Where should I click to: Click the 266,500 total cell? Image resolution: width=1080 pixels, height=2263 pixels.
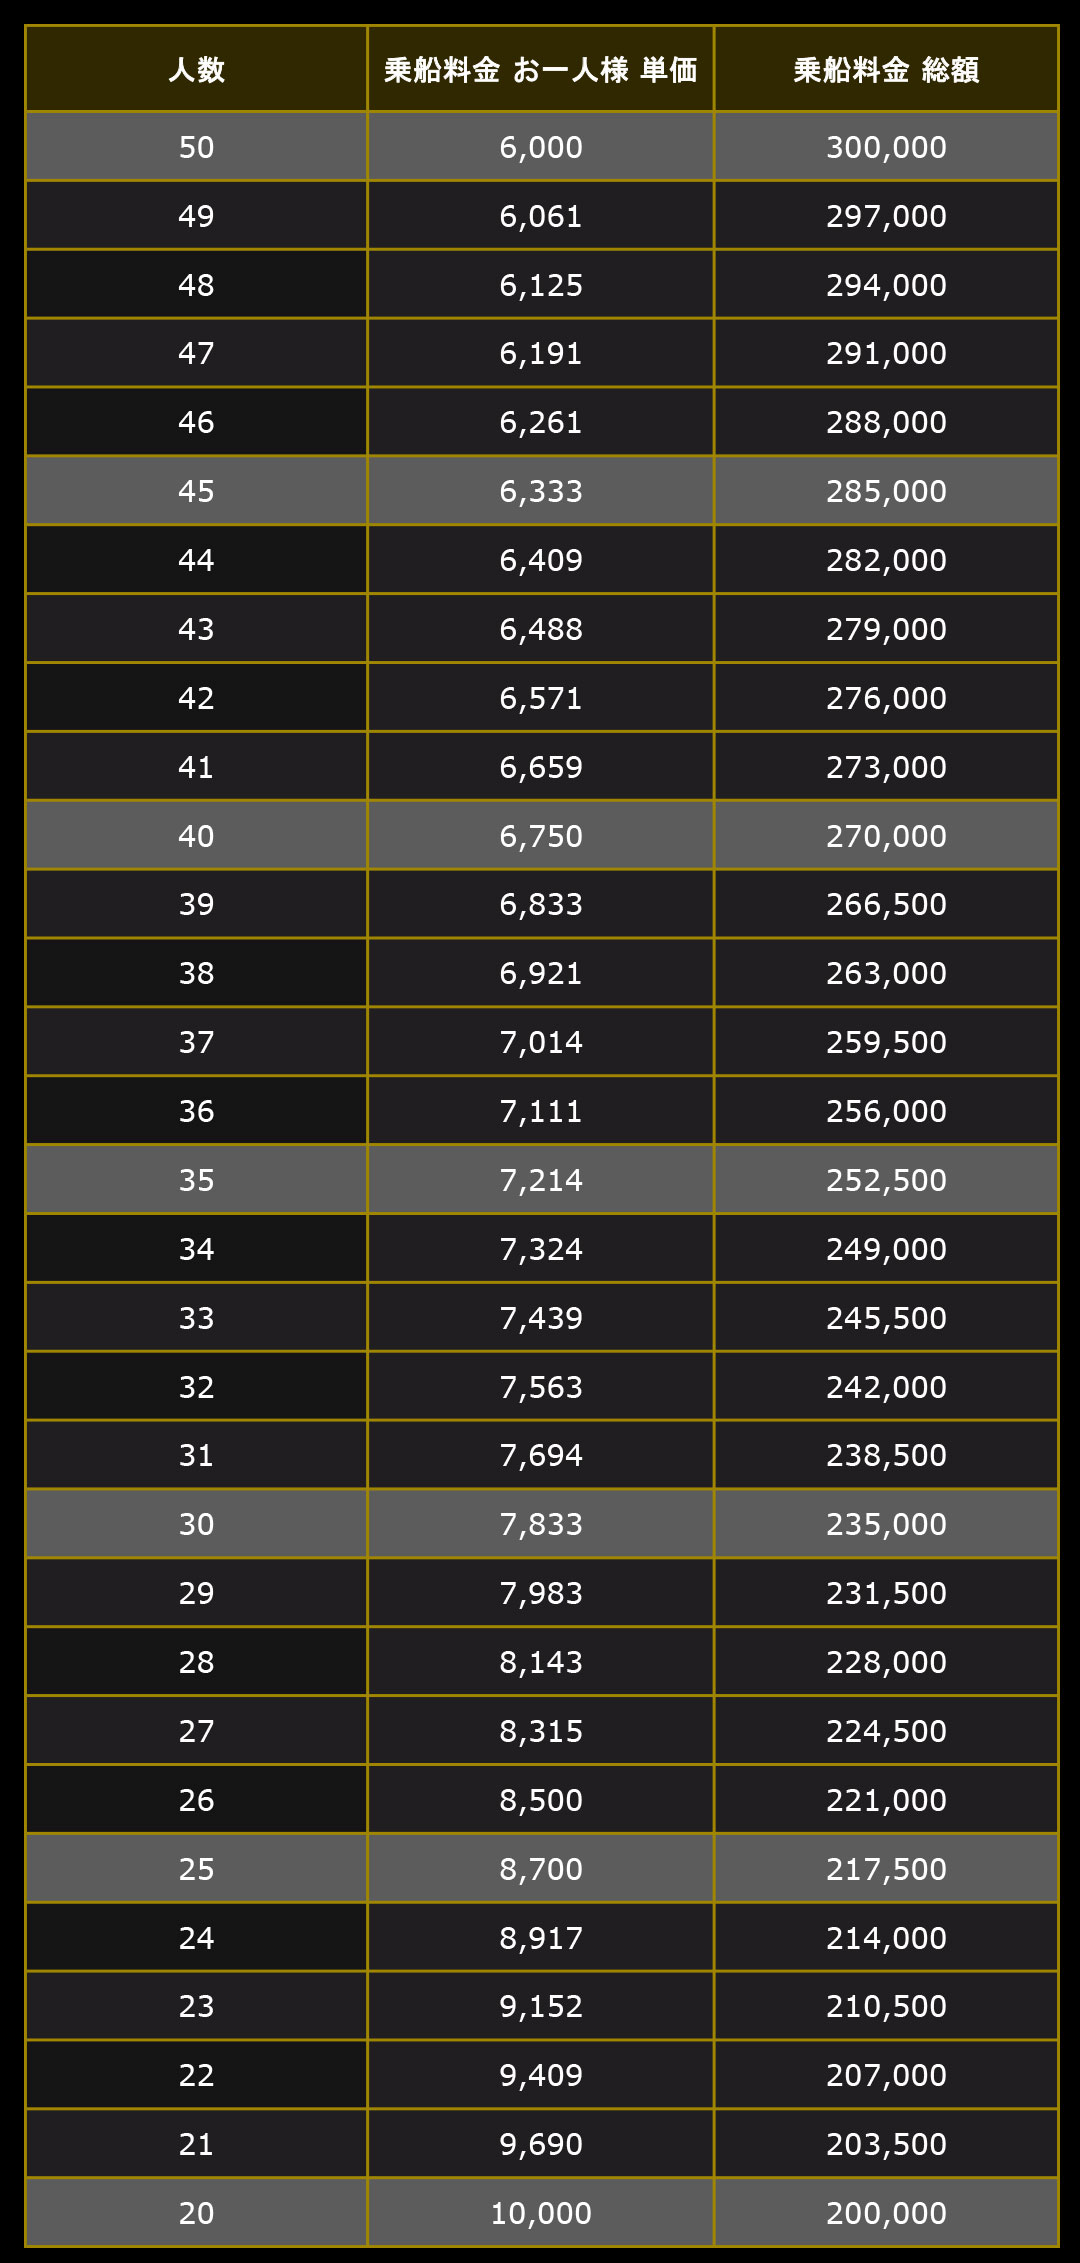(x=886, y=904)
